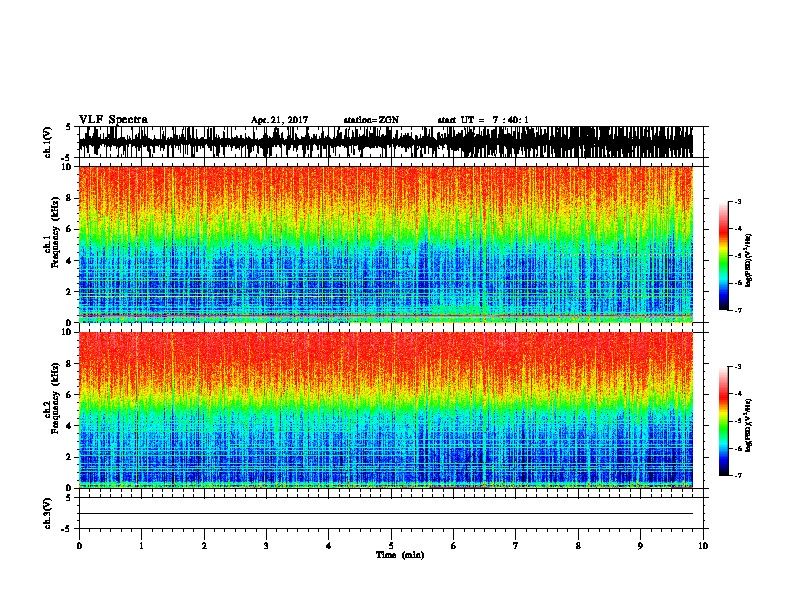Image resolution: width=792 pixels, height=612 pixels.
Task: Click time axis tick label '0'
Action: click(x=79, y=546)
